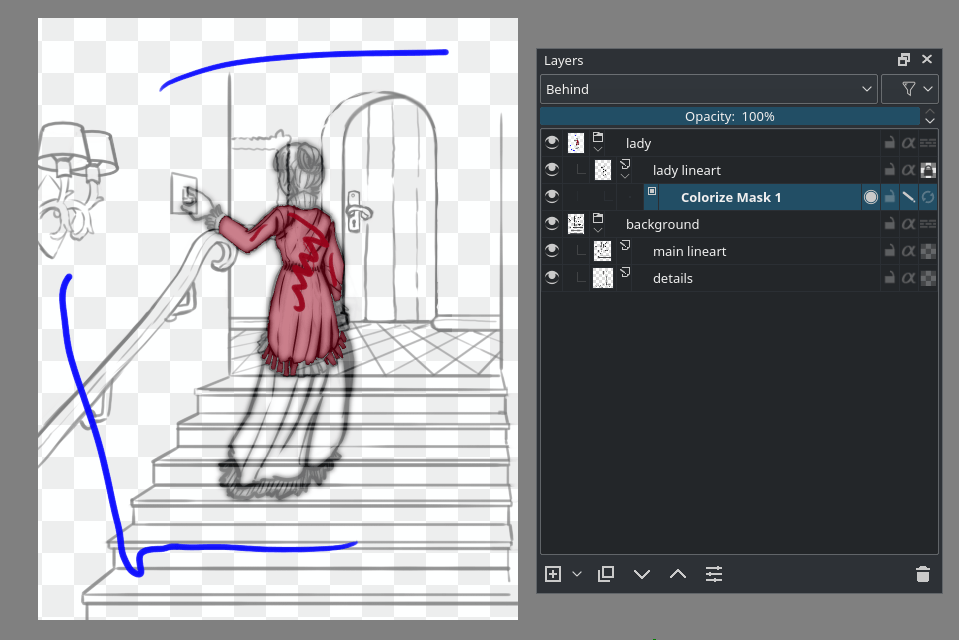Click the background layer thumbnail
This screenshot has width=959, height=640.
pyautogui.click(x=575, y=224)
